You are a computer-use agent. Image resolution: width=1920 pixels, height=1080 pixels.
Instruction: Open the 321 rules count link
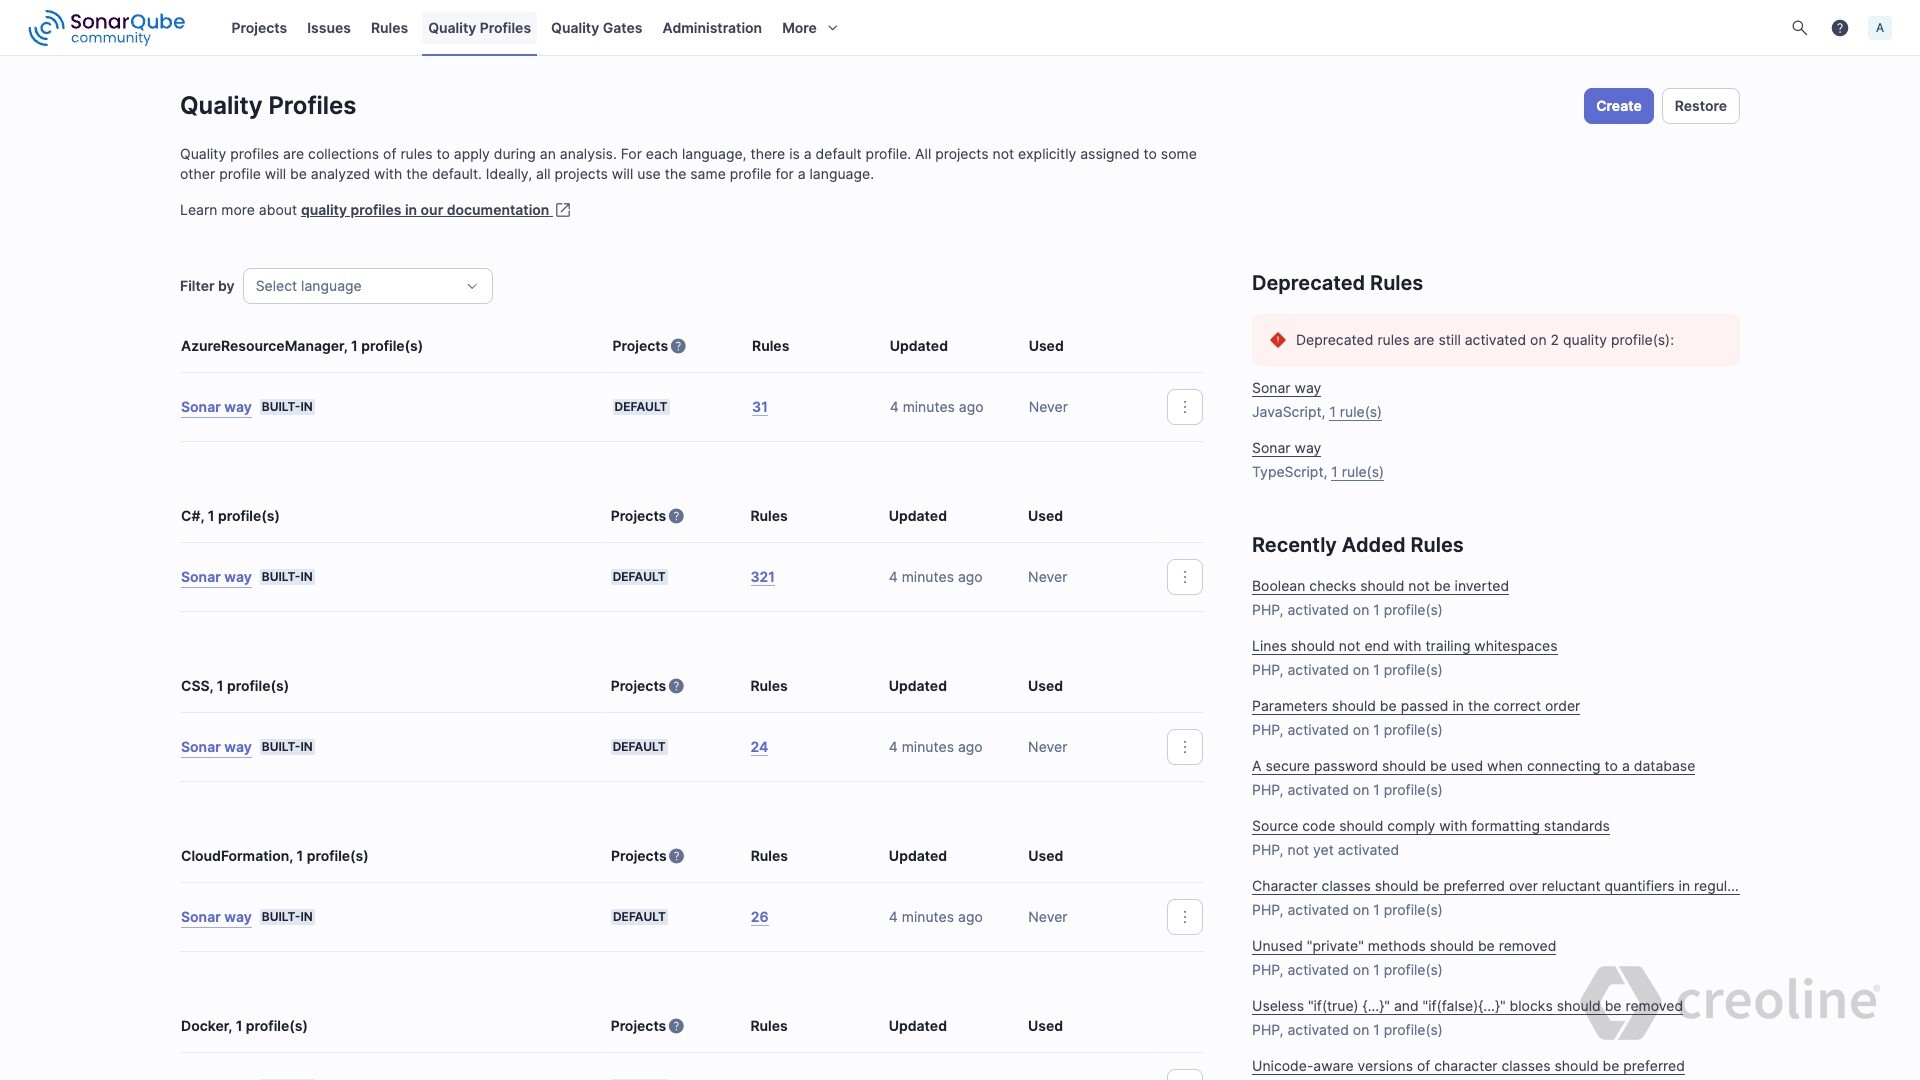click(x=762, y=577)
